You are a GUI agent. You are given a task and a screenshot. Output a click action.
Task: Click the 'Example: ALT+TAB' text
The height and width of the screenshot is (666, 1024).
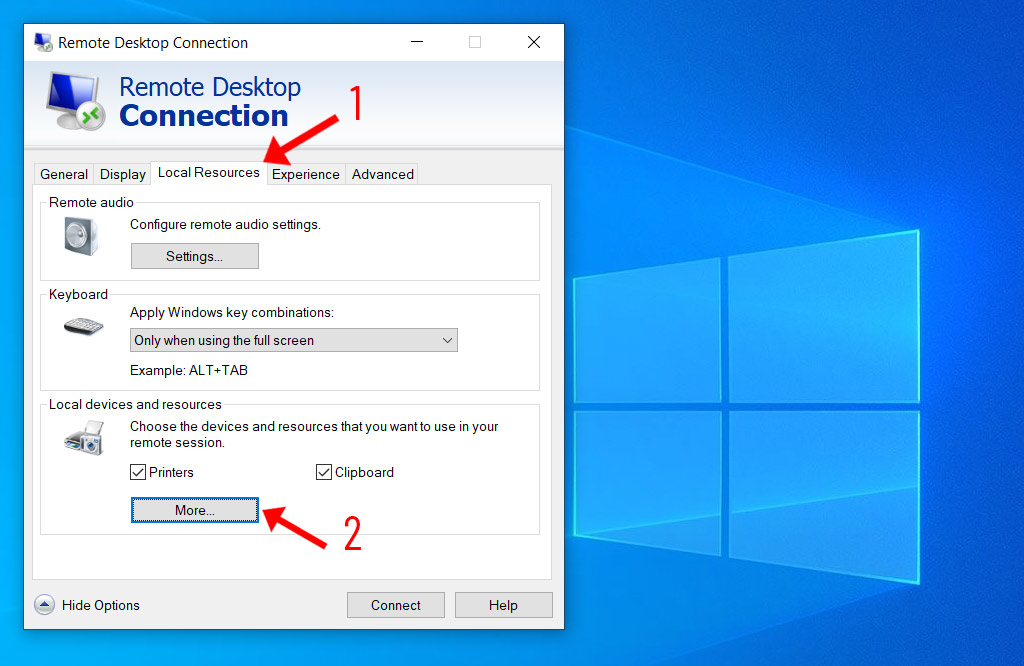pos(189,370)
